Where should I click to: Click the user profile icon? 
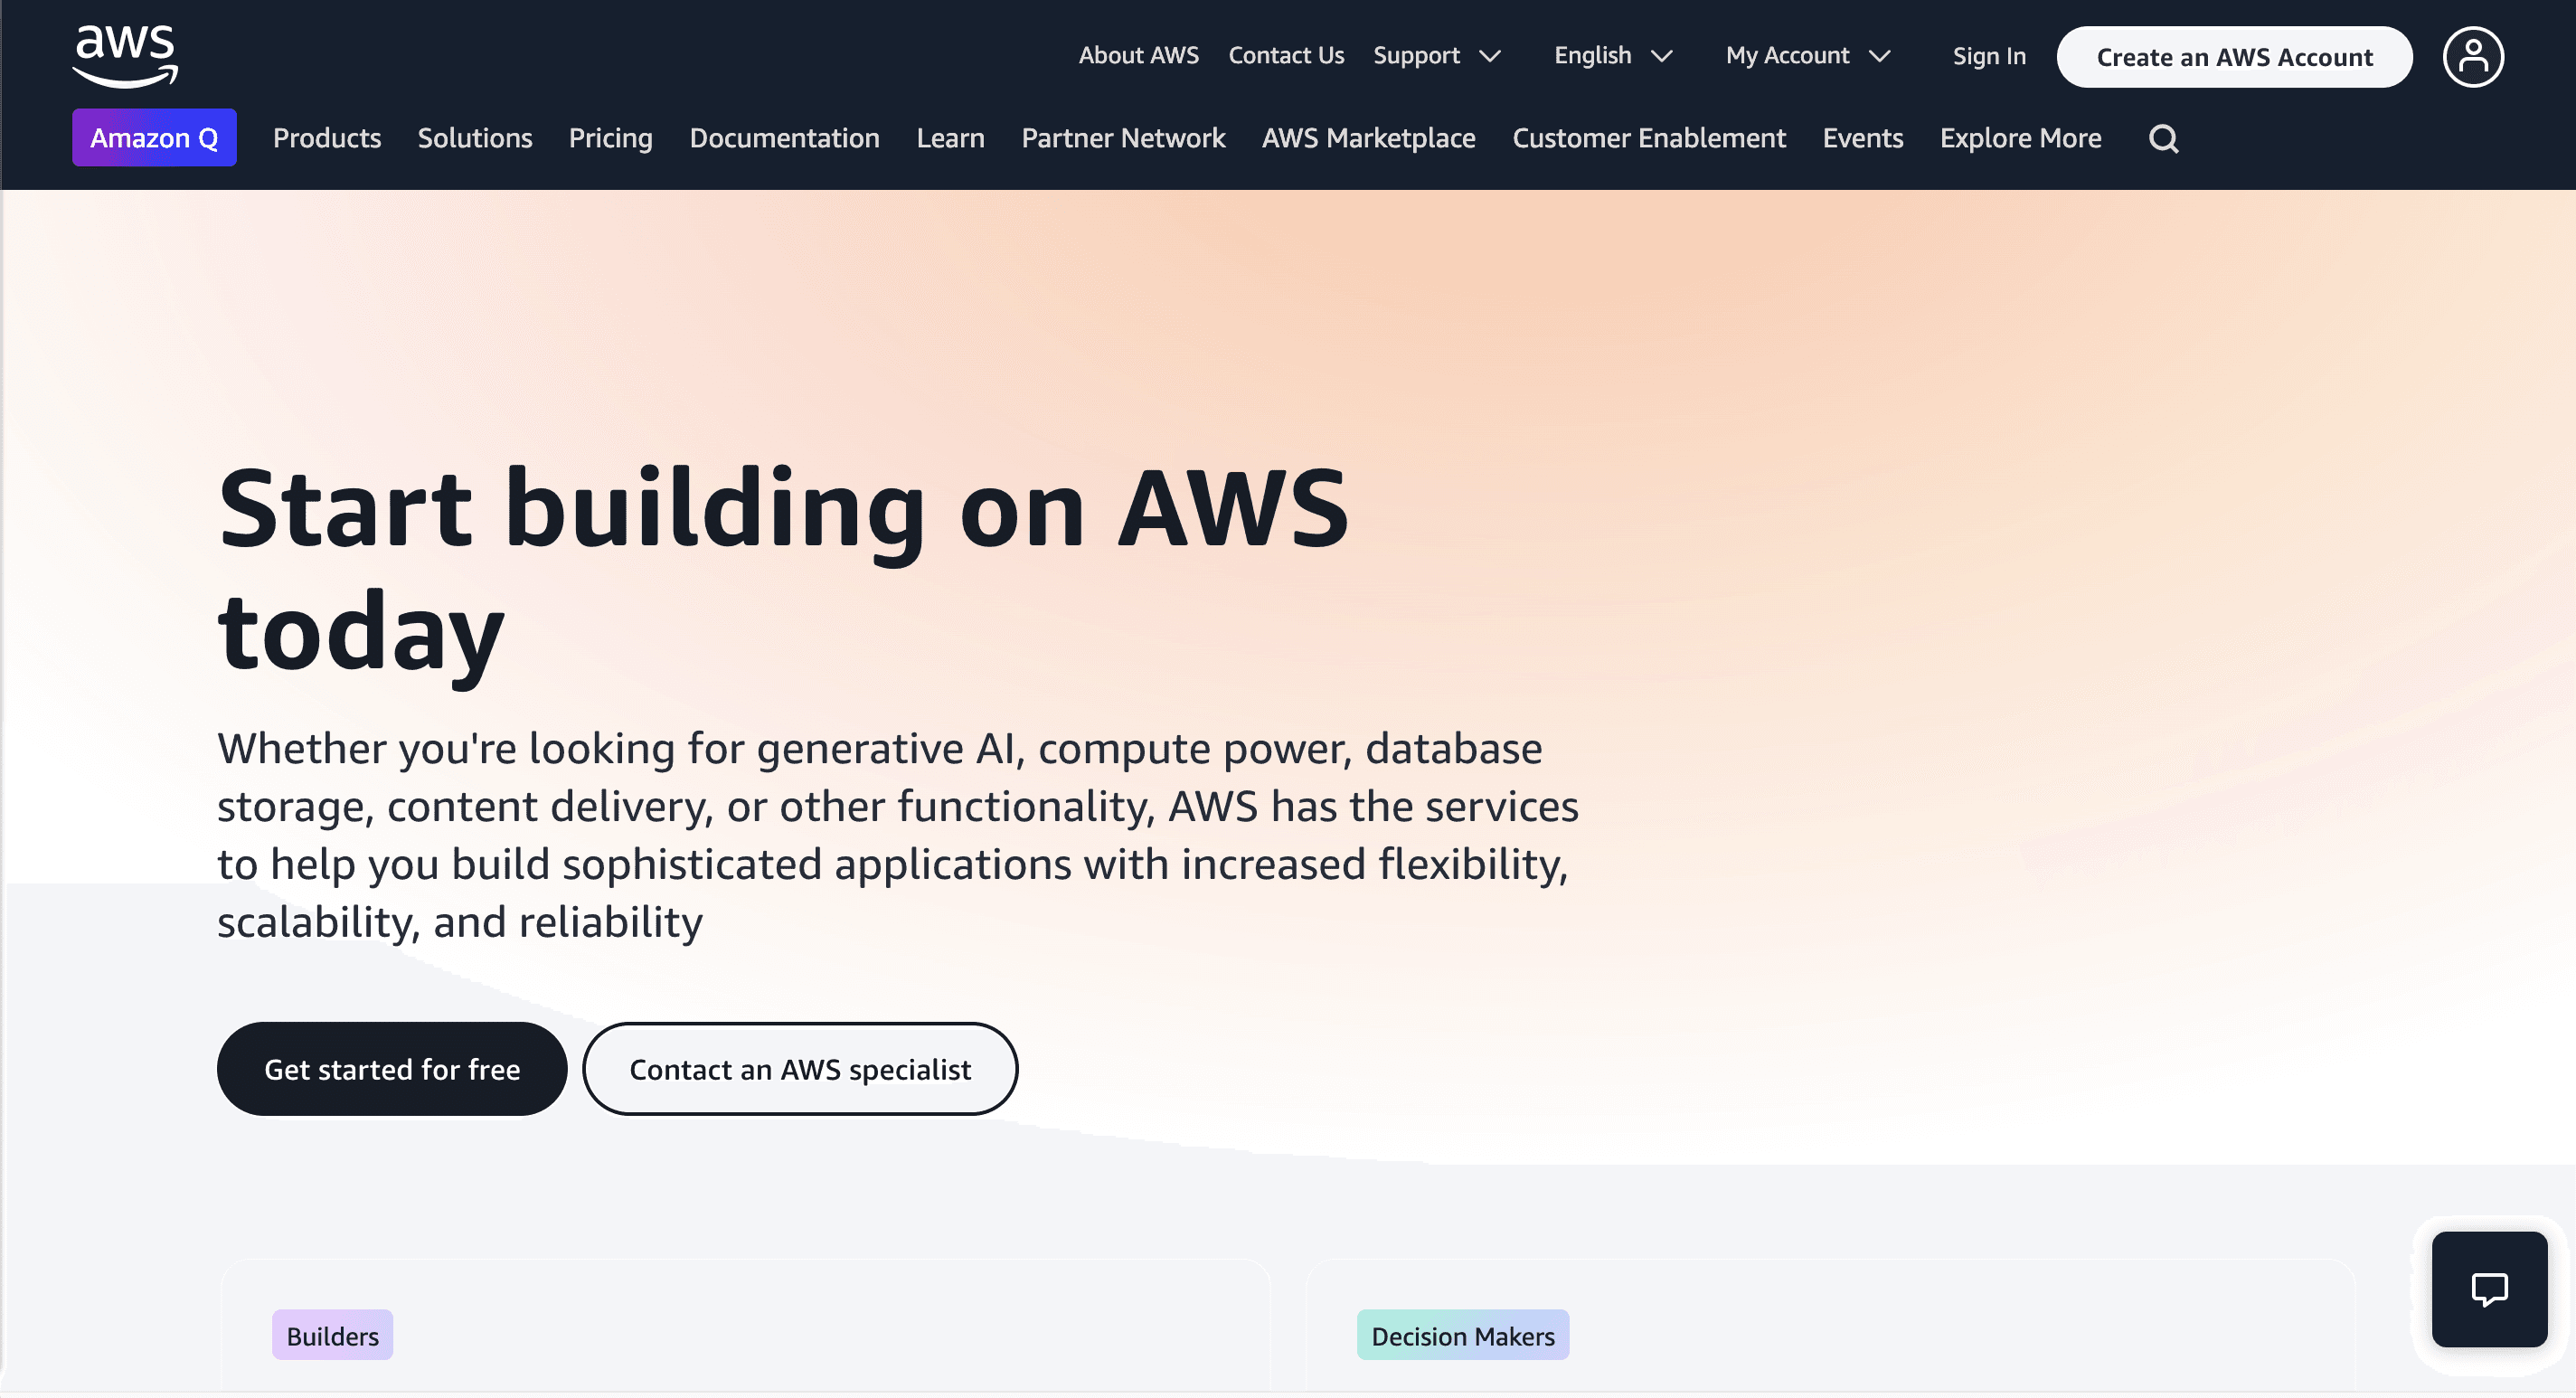tap(2473, 55)
